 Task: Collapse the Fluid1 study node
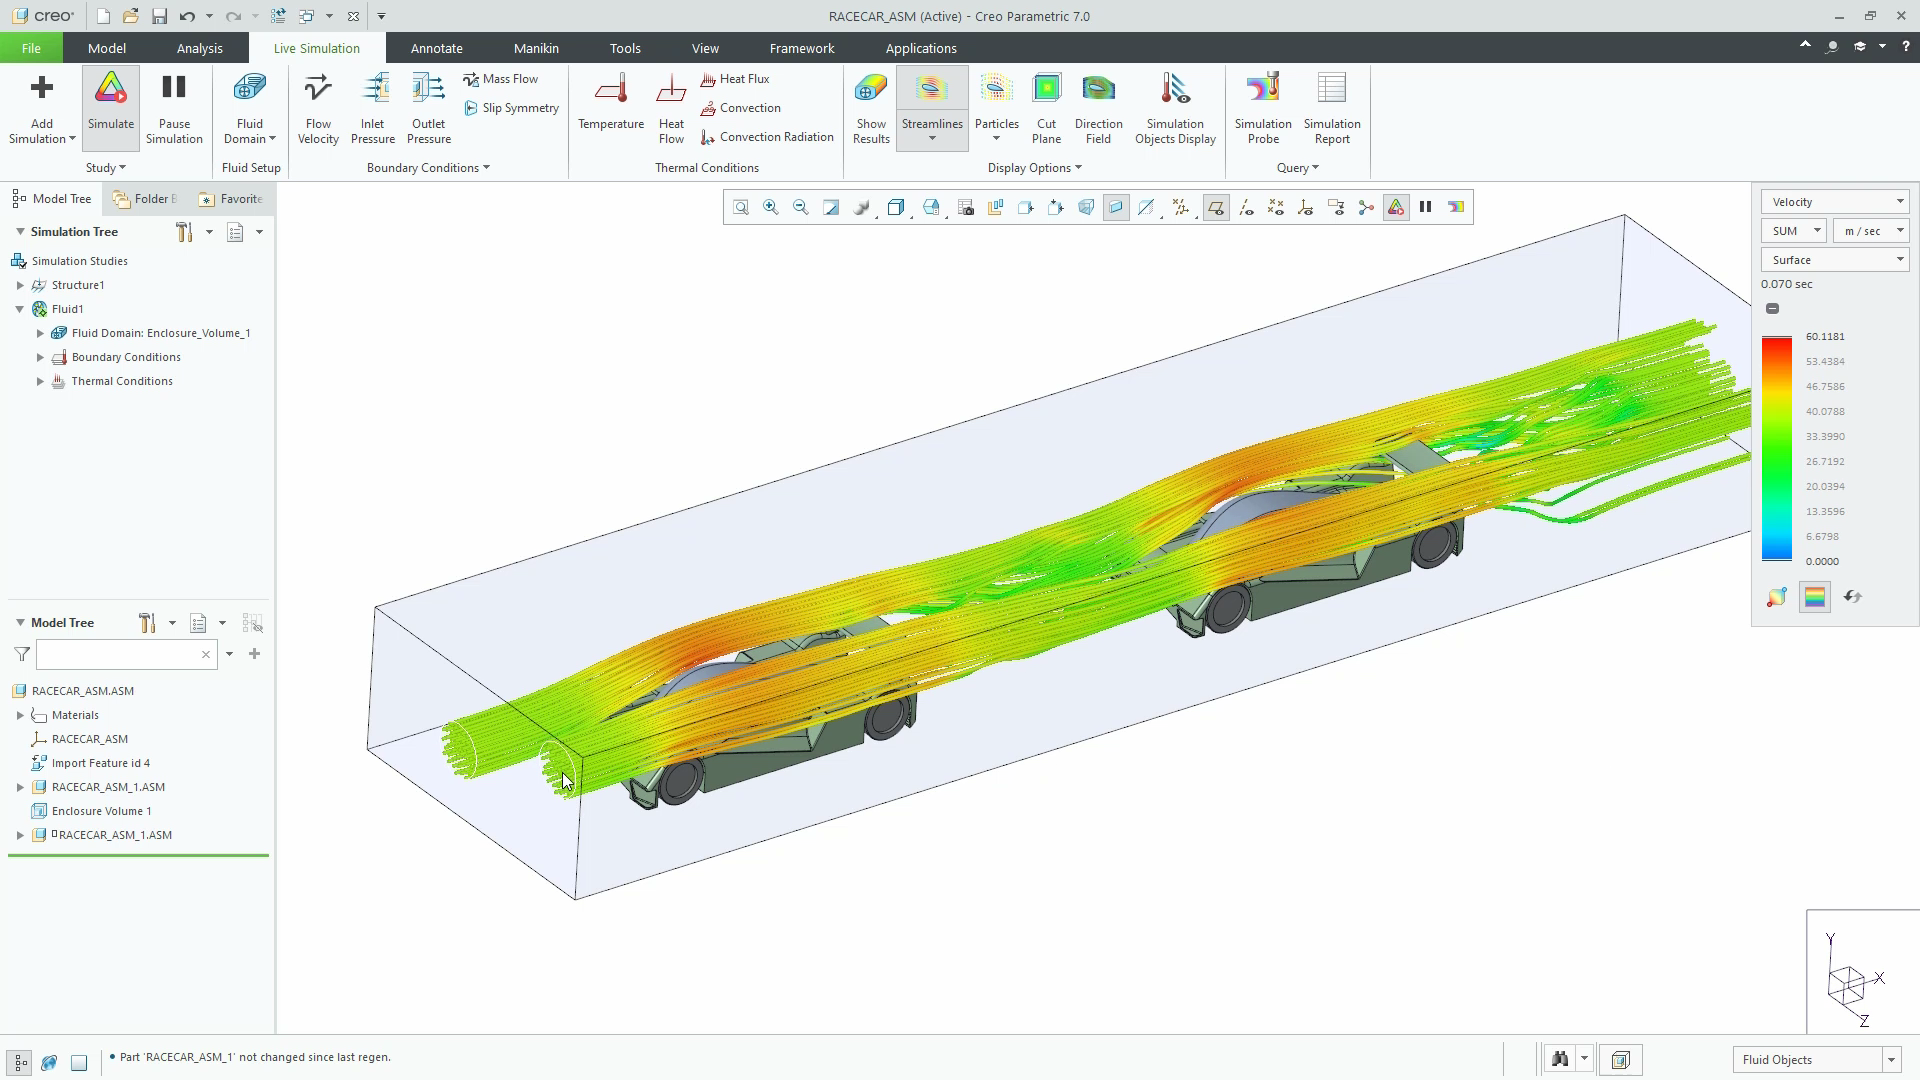20,309
